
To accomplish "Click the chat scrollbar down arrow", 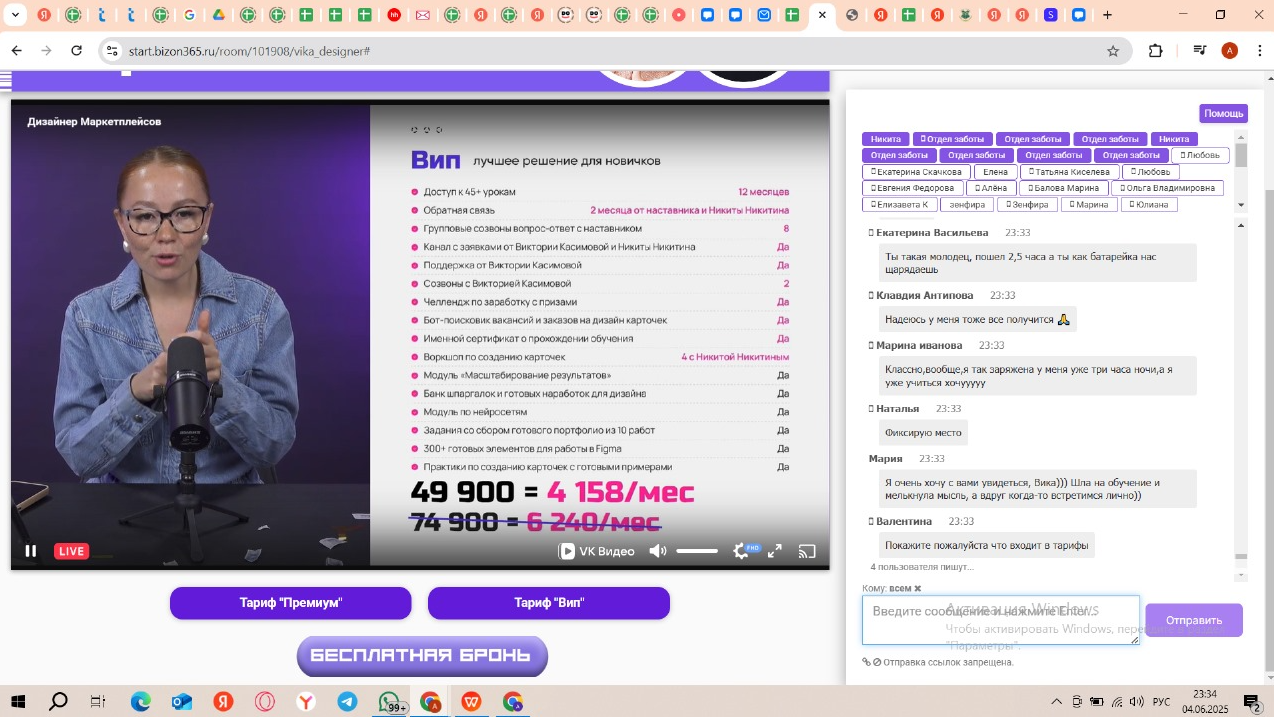I will click(x=1241, y=575).
